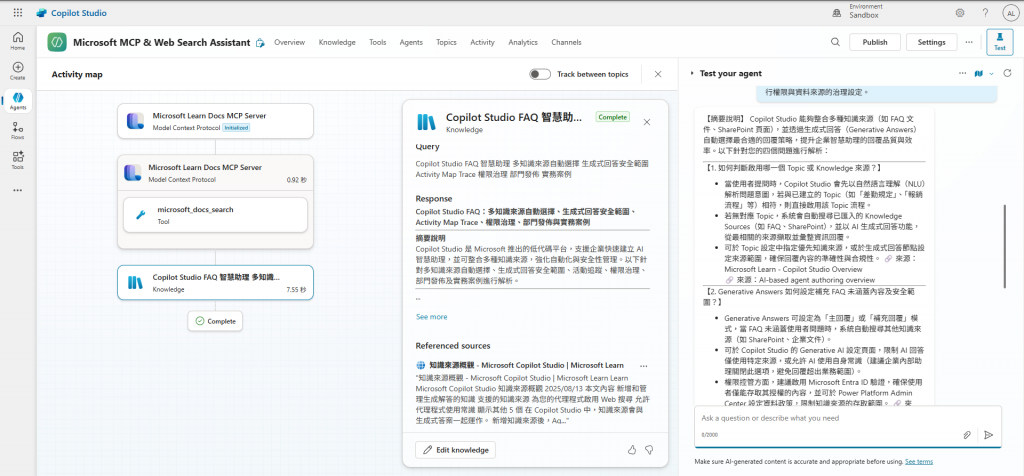Switch to the Topics tab
Screen dimensions: 1024x476
tap(446, 42)
